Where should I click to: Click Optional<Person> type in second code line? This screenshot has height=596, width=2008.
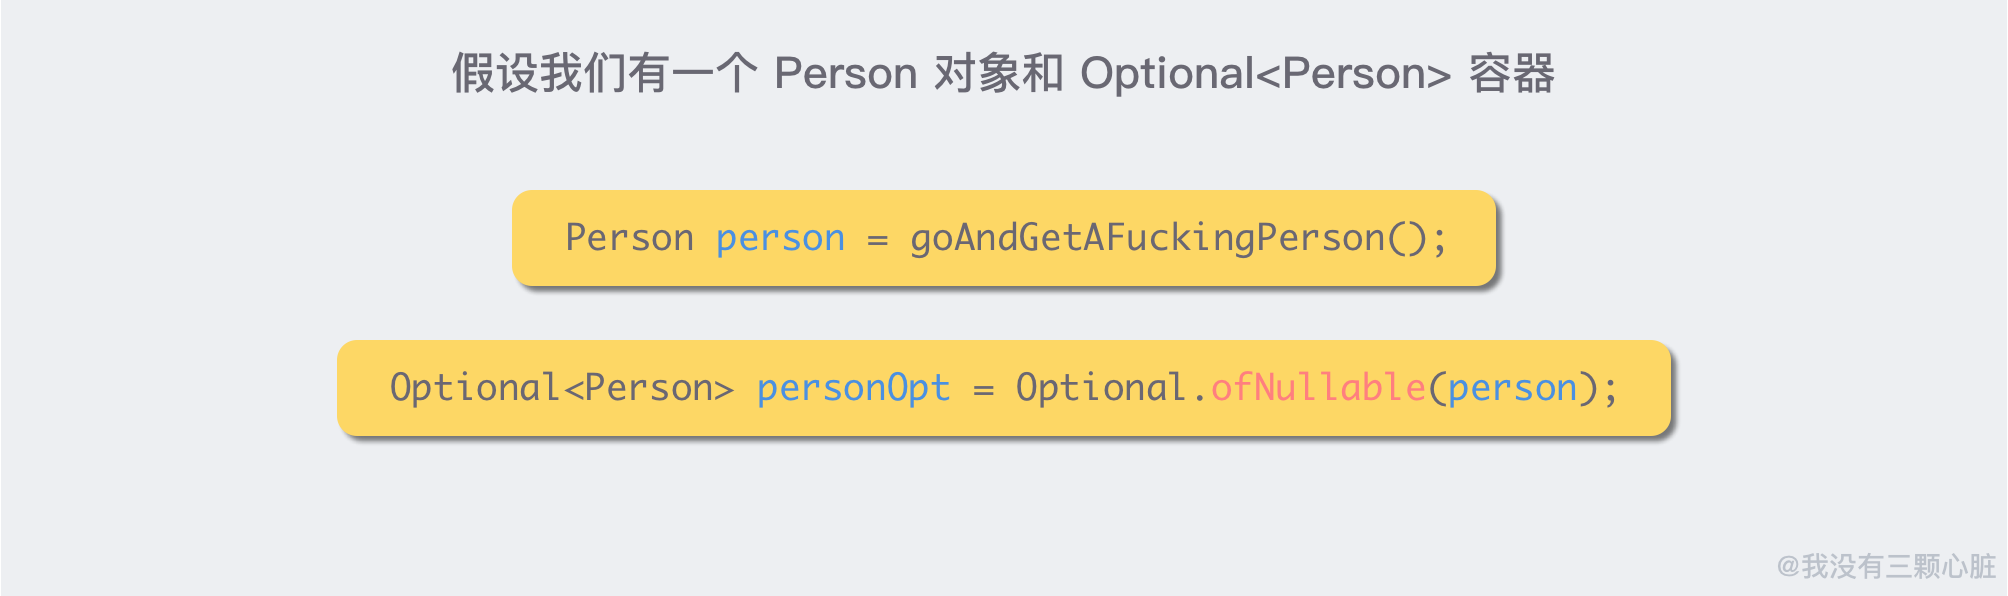562,388
